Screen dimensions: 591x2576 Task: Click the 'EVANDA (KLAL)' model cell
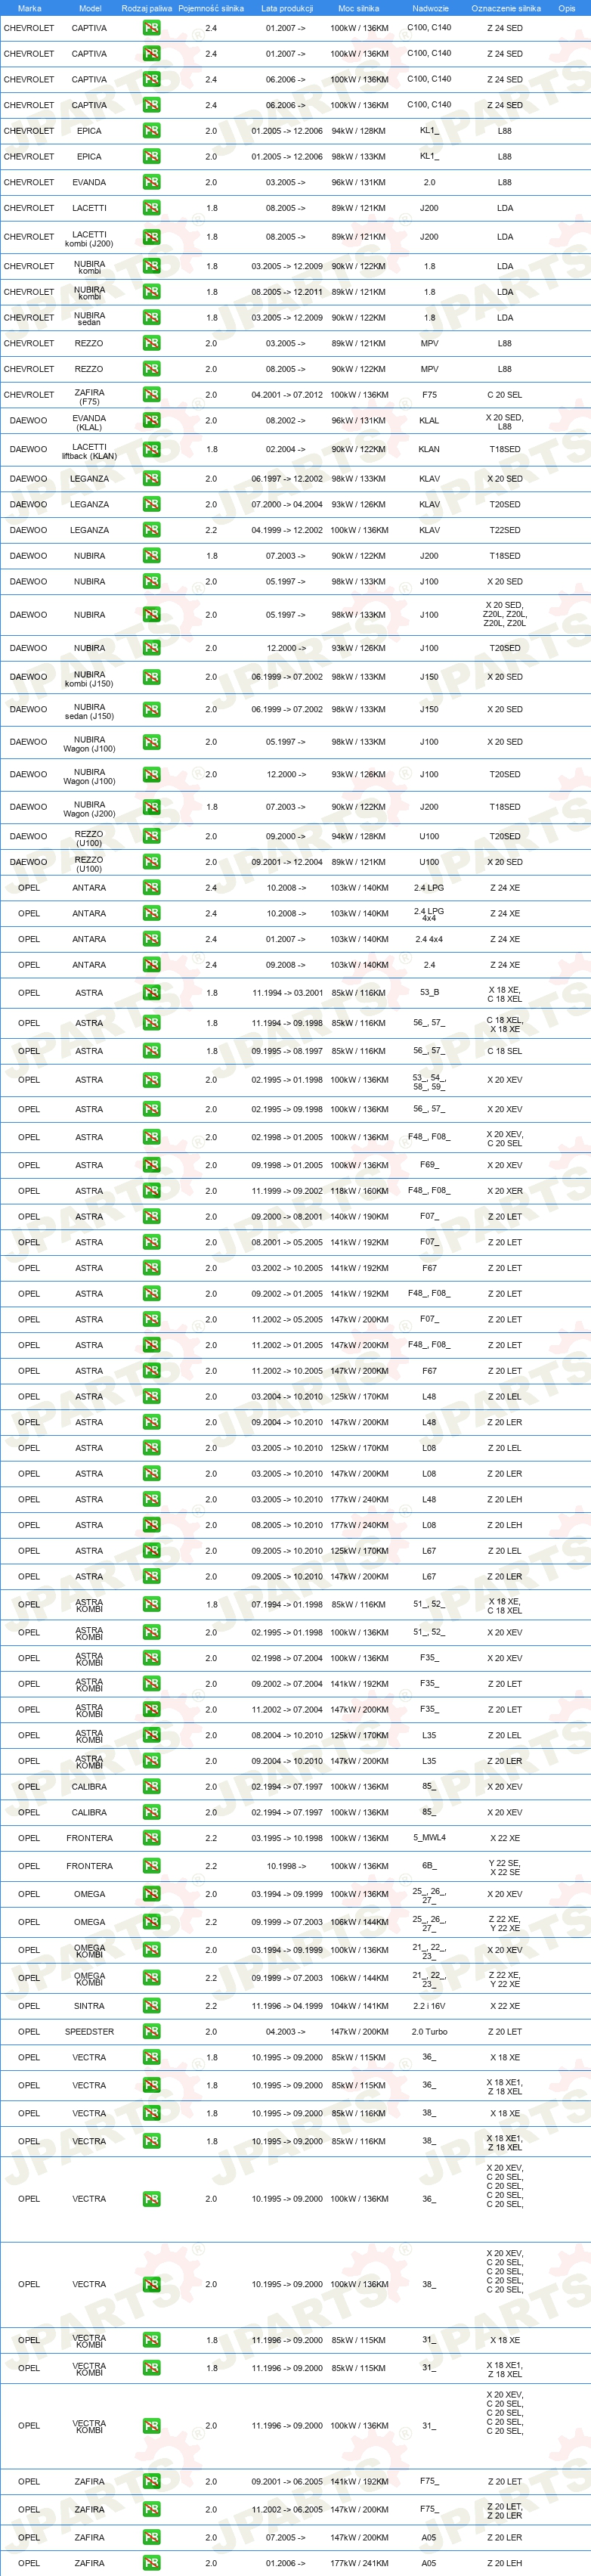point(89,424)
